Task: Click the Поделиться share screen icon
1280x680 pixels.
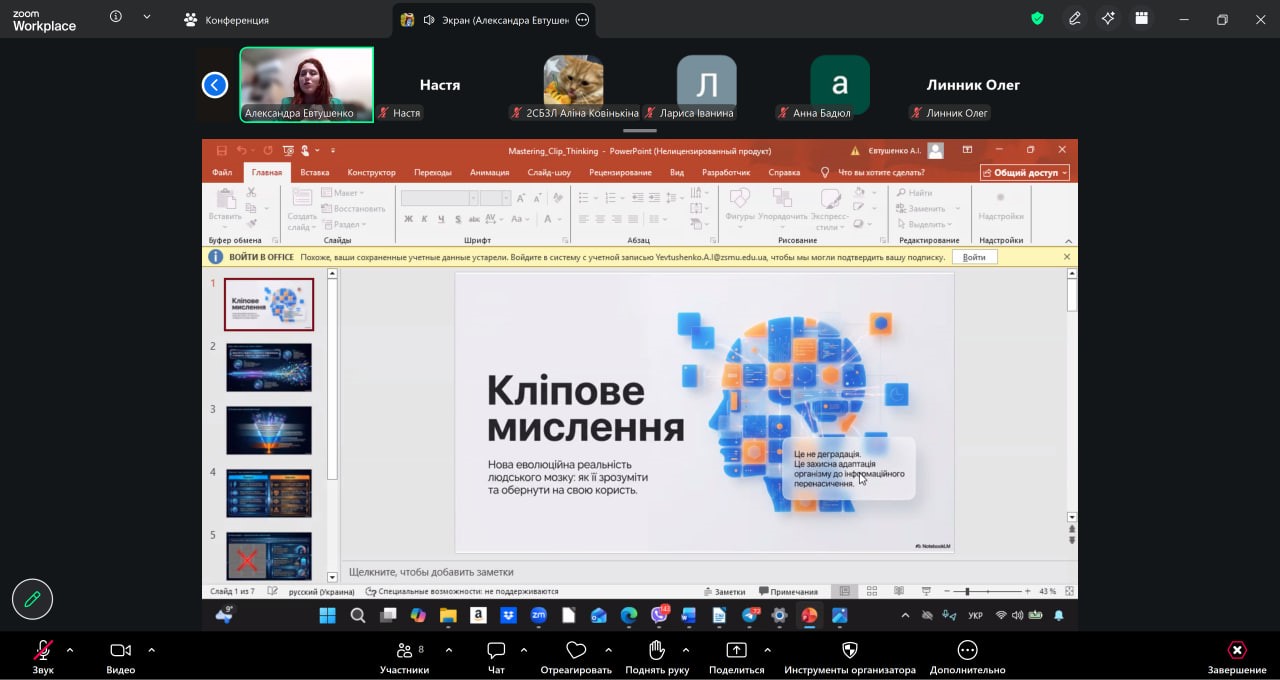Action: [x=736, y=651]
